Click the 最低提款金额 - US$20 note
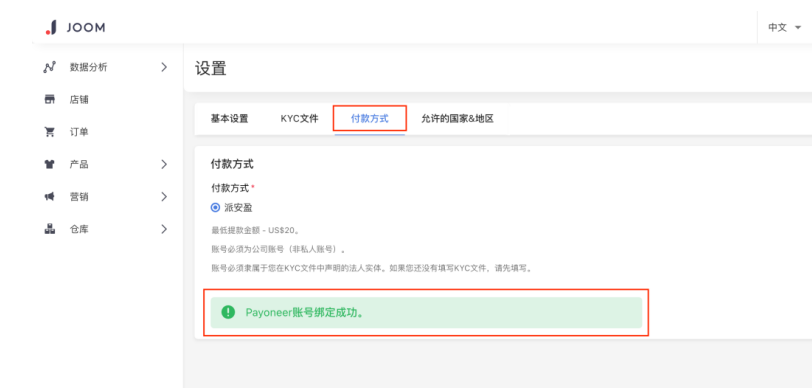Viewport: 812px width, 388px height. [255, 230]
